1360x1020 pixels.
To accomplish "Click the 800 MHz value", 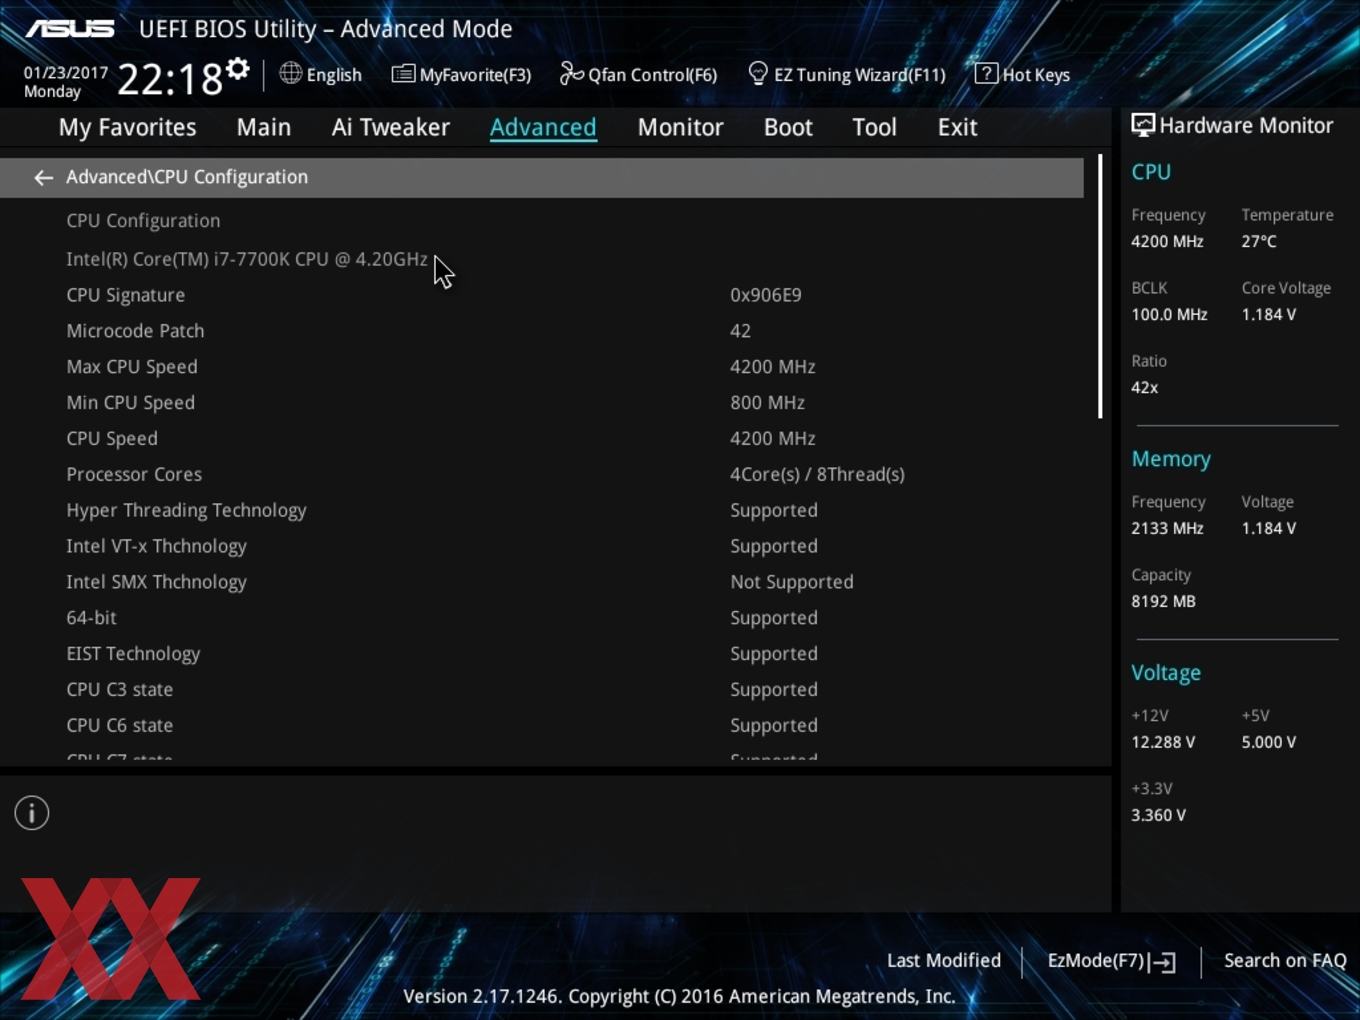I will coord(767,403).
